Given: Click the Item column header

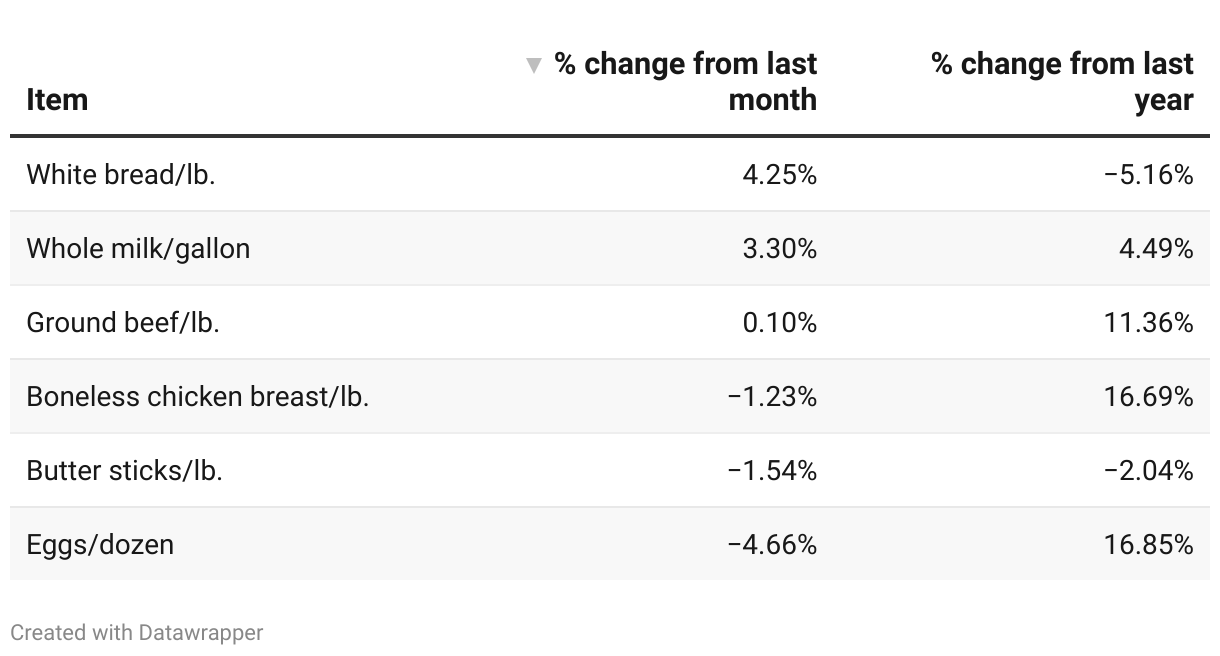Looking at the screenshot, I should coord(57,100).
